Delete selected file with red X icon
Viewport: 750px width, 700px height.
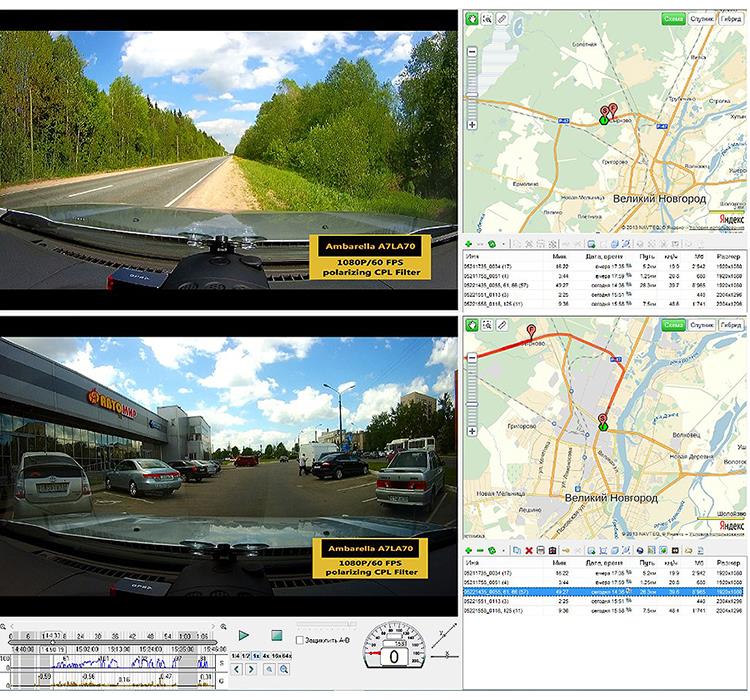click(x=529, y=550)
